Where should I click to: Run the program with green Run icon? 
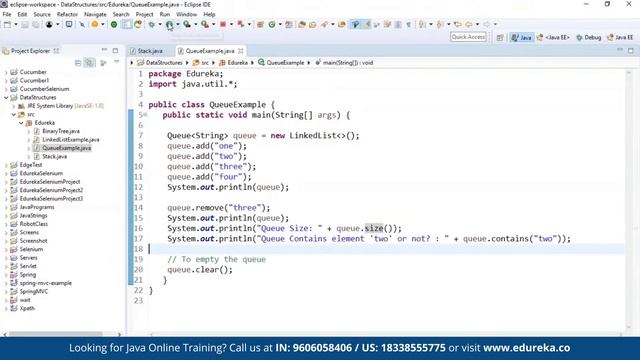[x=169, y=24]
